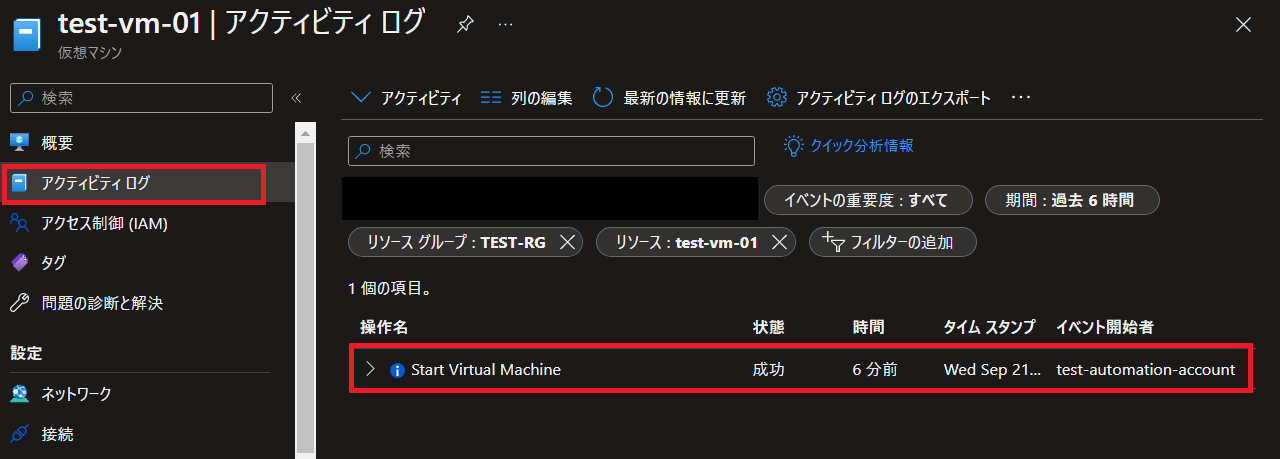Click the IAM people icon

click(20, 223)
